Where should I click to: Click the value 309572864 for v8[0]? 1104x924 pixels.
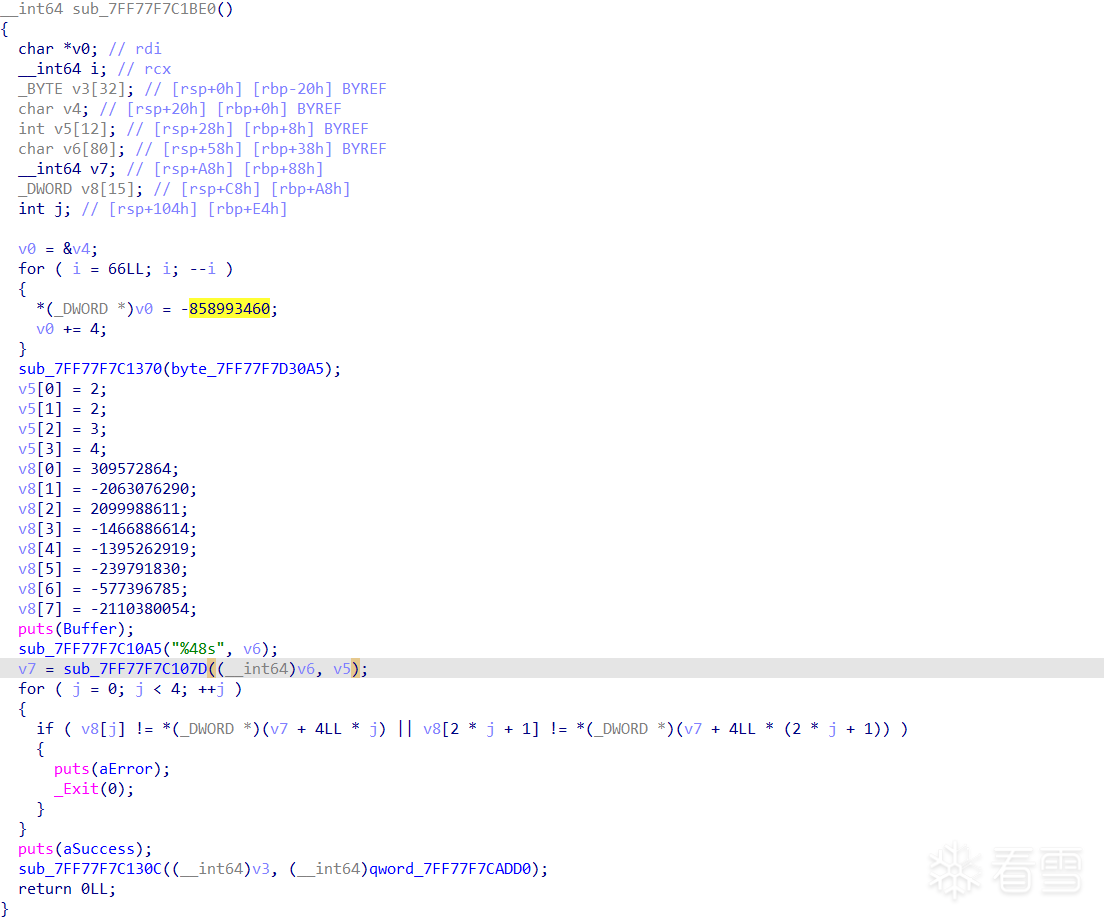pyautogui.click(x=130, y=469)
